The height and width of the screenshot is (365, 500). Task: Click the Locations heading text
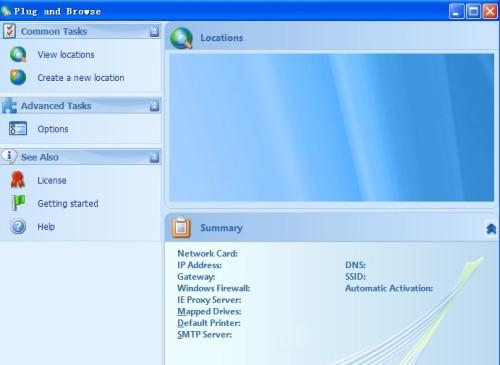[222, 38]
